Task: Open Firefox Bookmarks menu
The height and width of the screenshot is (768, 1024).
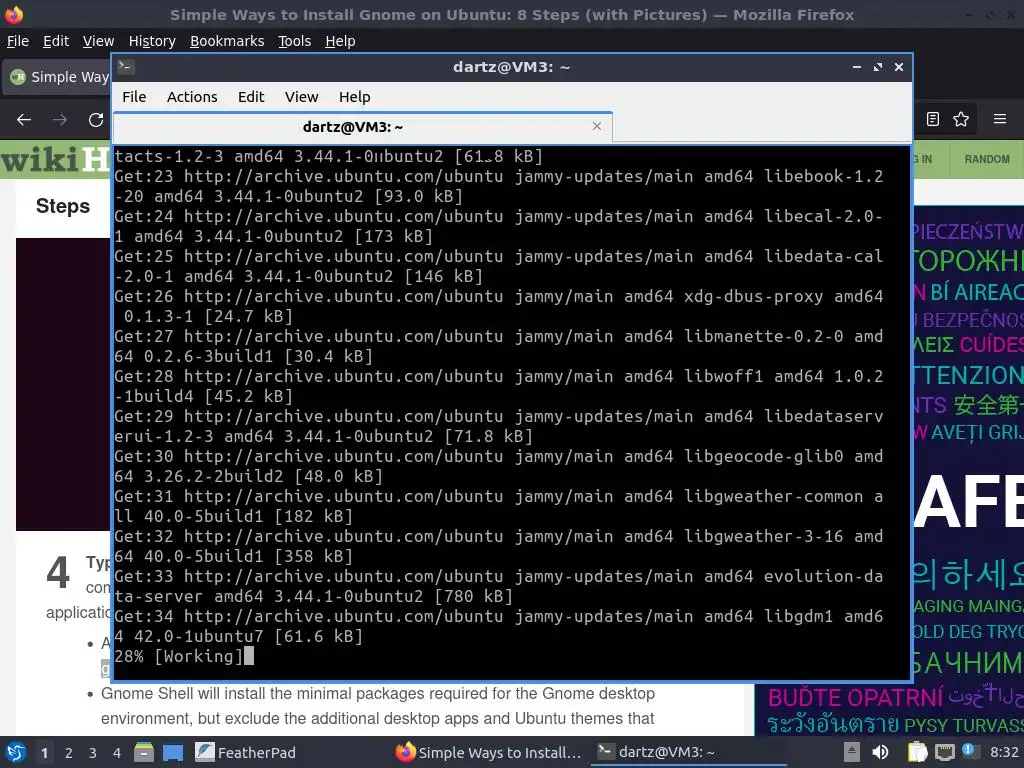Action: coord(227,41)
